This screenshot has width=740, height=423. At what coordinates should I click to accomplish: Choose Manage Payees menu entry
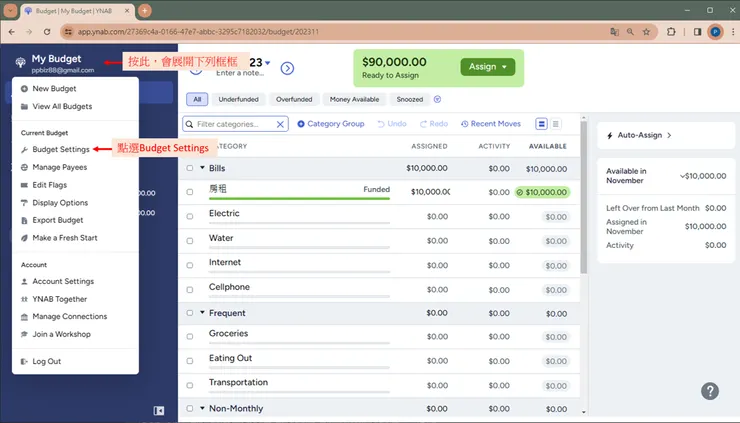60,167
